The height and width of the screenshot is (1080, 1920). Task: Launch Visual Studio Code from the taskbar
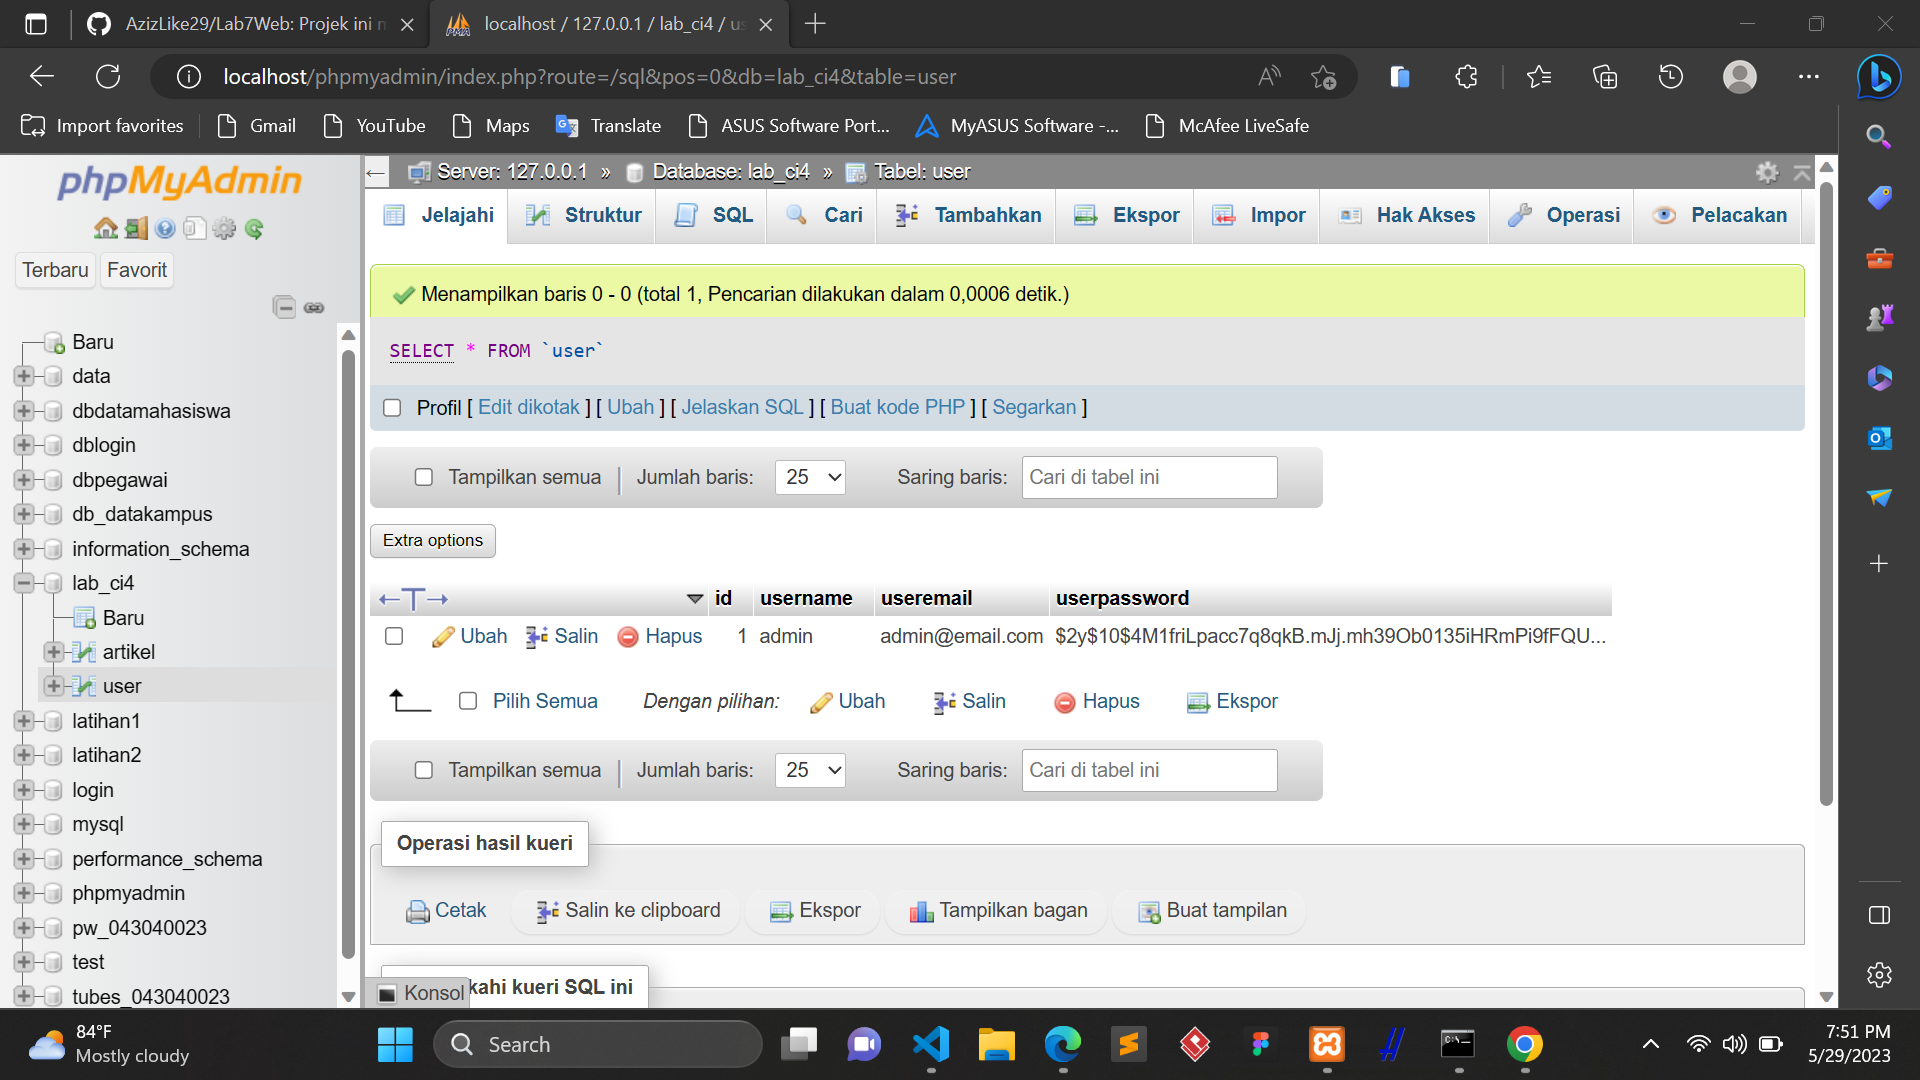pyautogui.click(x=930, y=1043)
